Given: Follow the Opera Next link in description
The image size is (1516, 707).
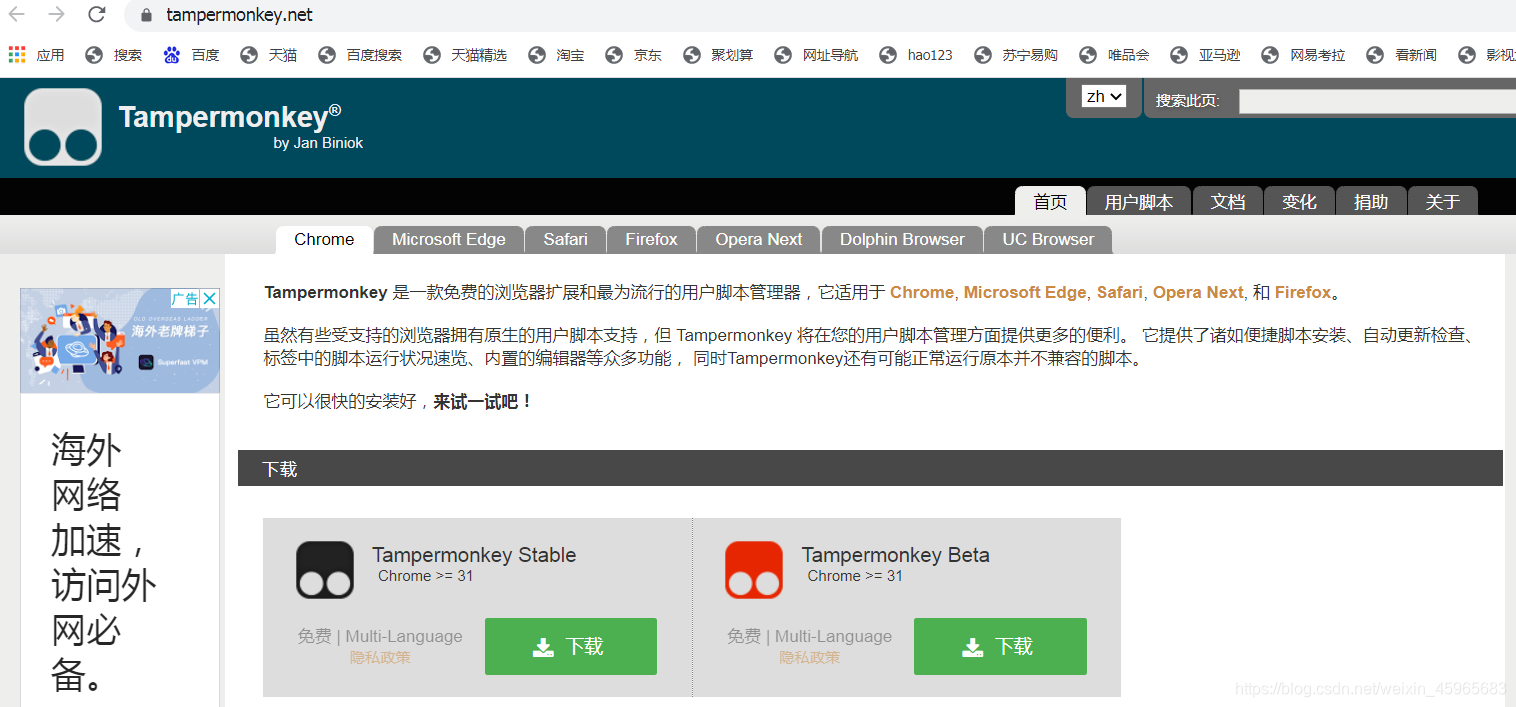Looking at the screenshot, I should click(x=1198, y=292).
